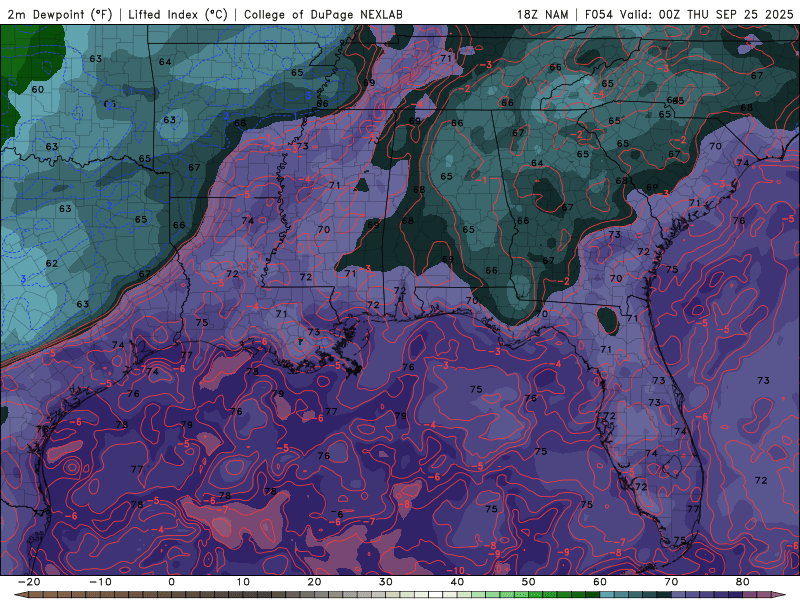Click the "2m Dewpoint (°F)" header label
The width and height of the screenshot is (800, 600).
coord(60,15)
